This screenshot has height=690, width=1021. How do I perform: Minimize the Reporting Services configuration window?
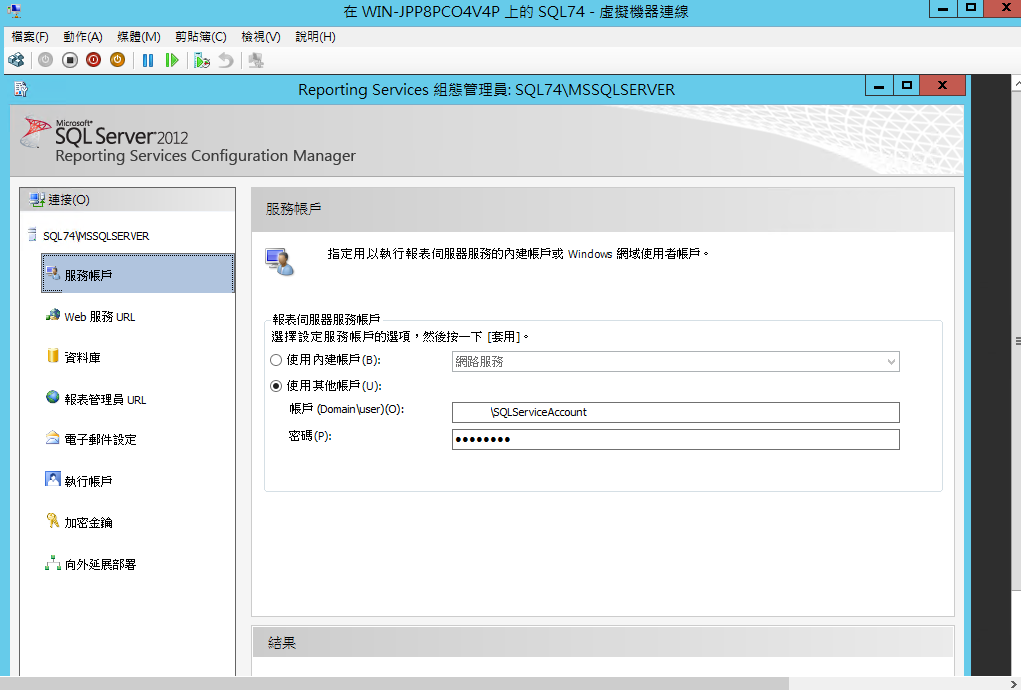pyautogui.click(x=879, y=85)
